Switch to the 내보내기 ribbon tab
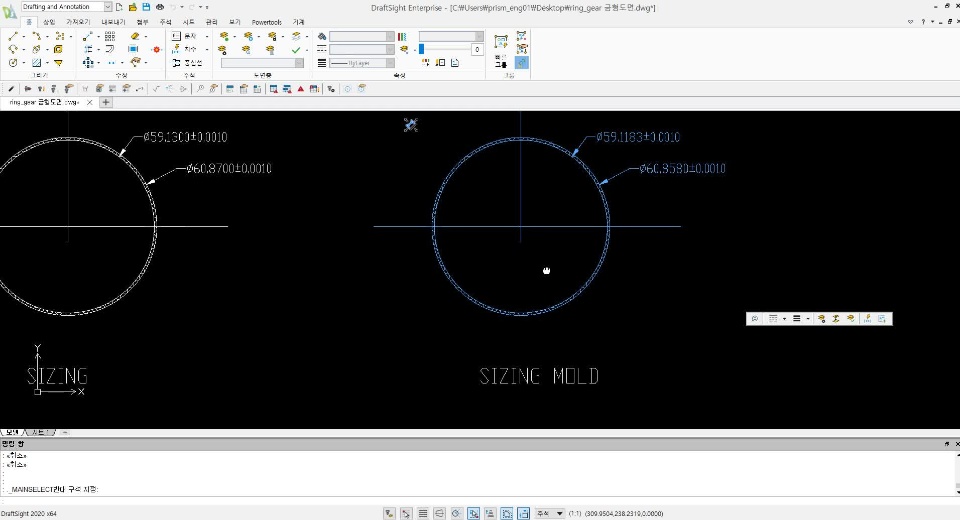The height and width of the screenshot is (520, 960). click(113, 22)
